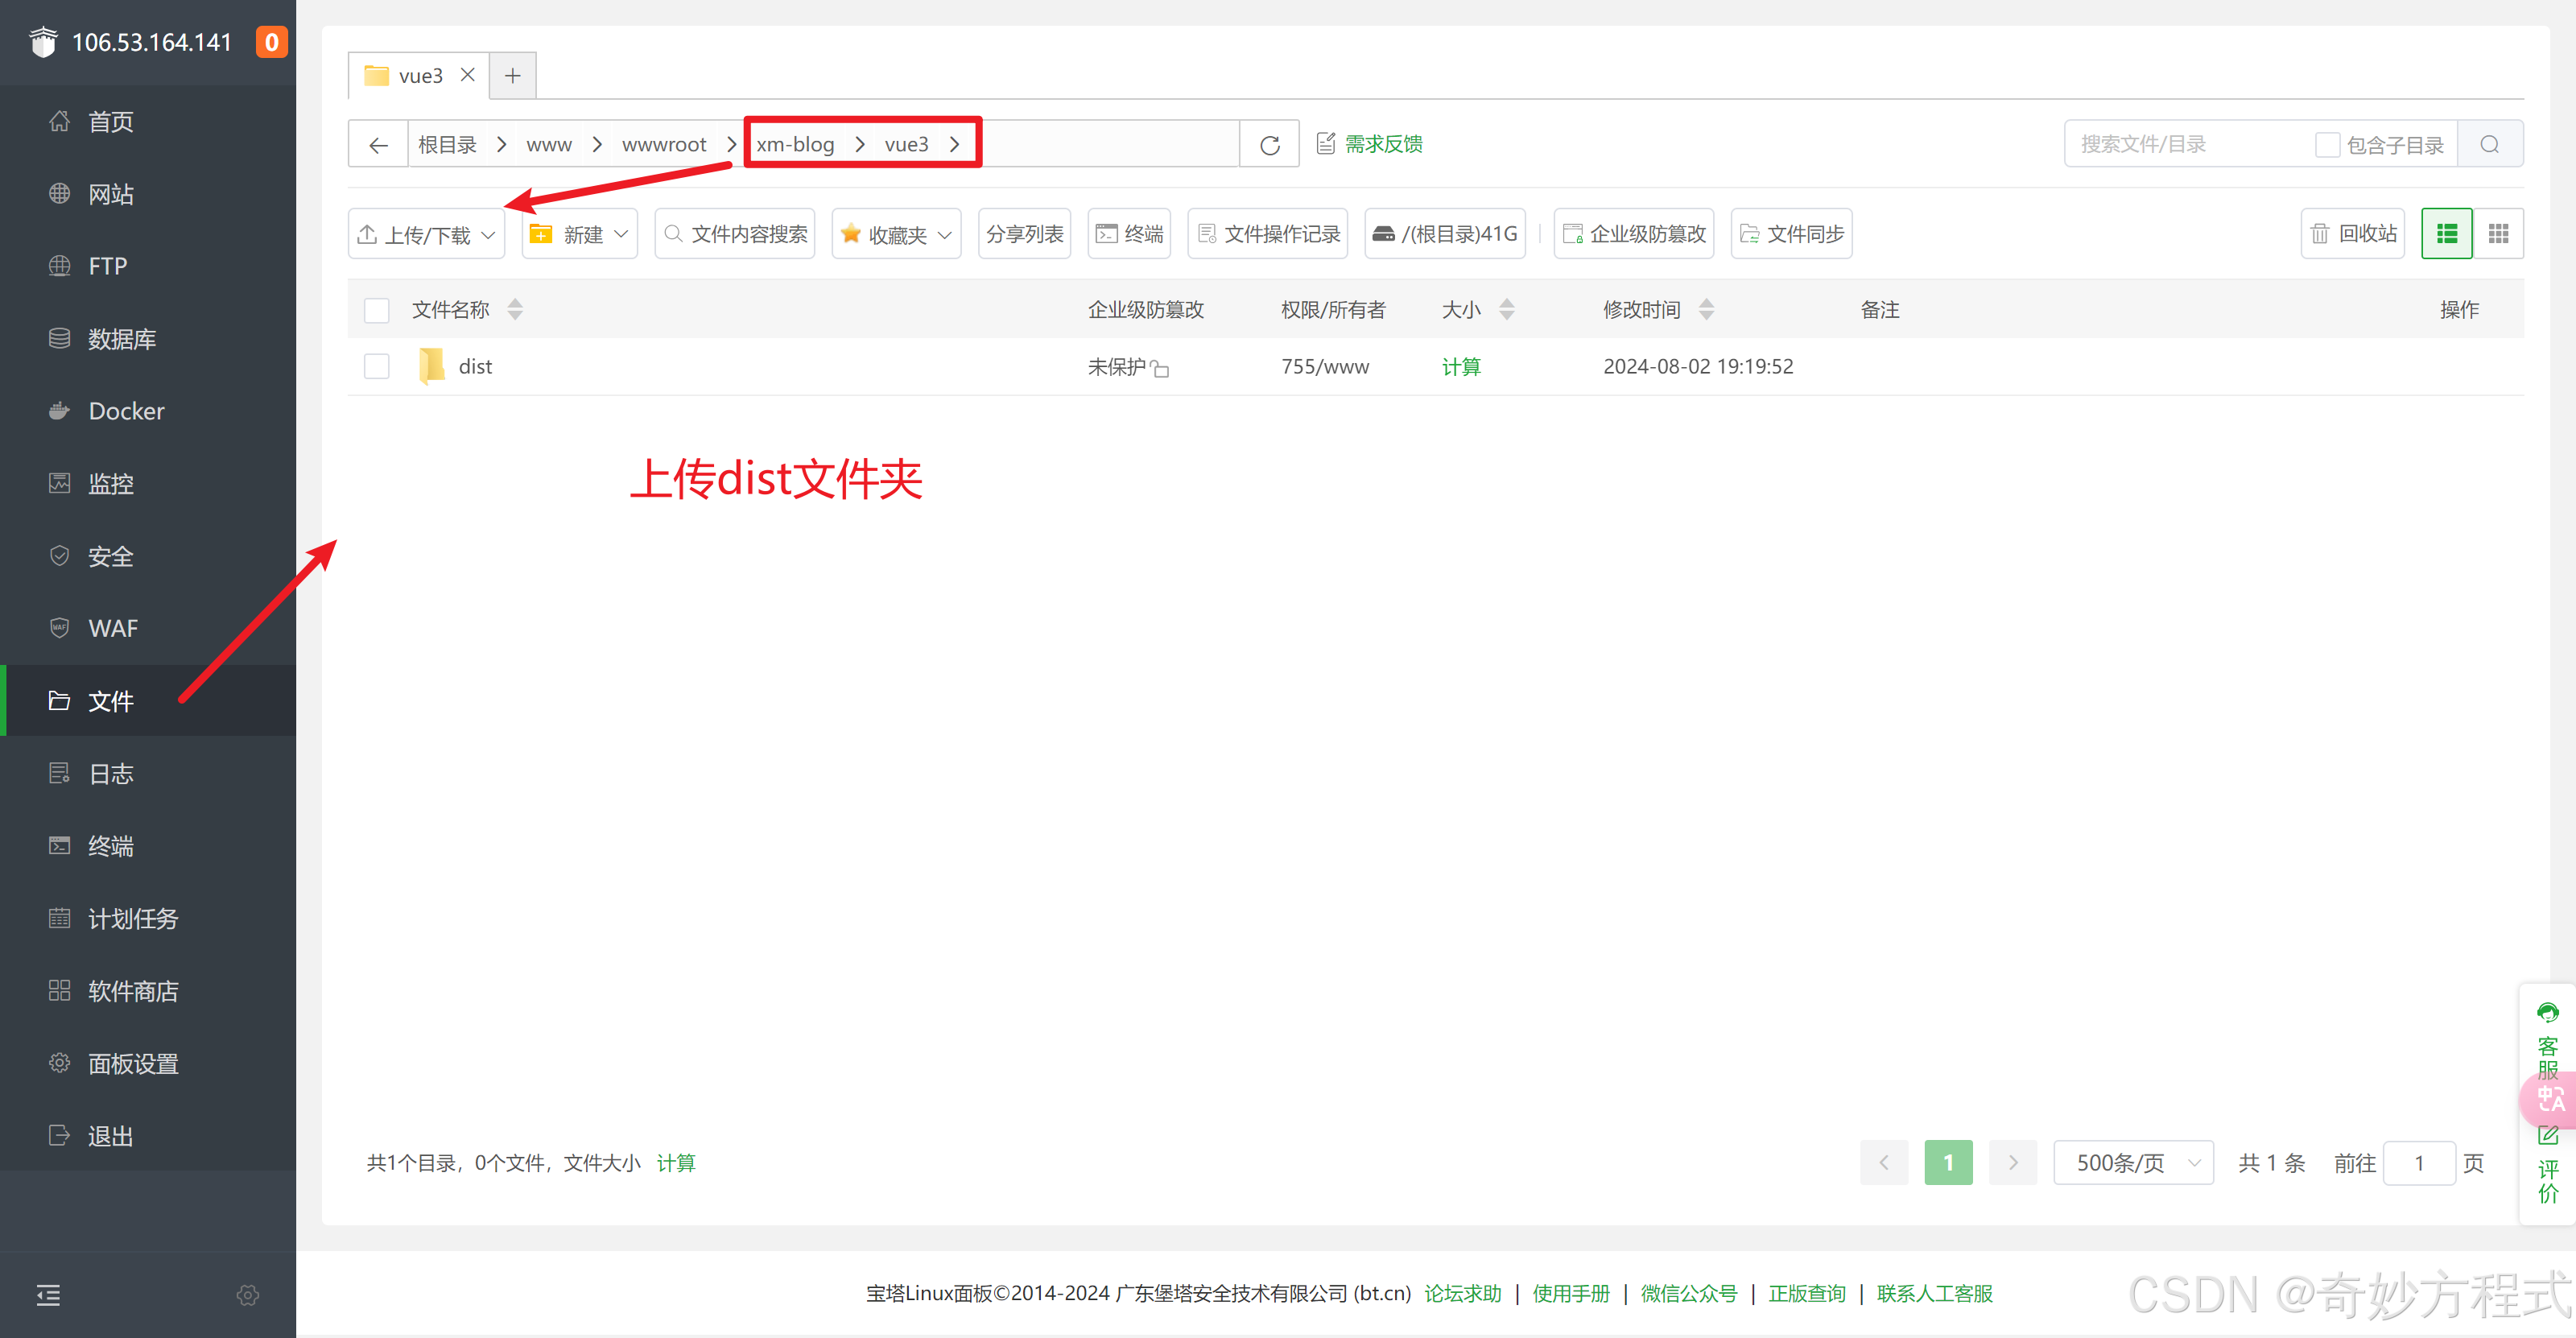Open 文件同步 sync button
Screen dimensions: 2576x1338
(x=1792, y=234)
